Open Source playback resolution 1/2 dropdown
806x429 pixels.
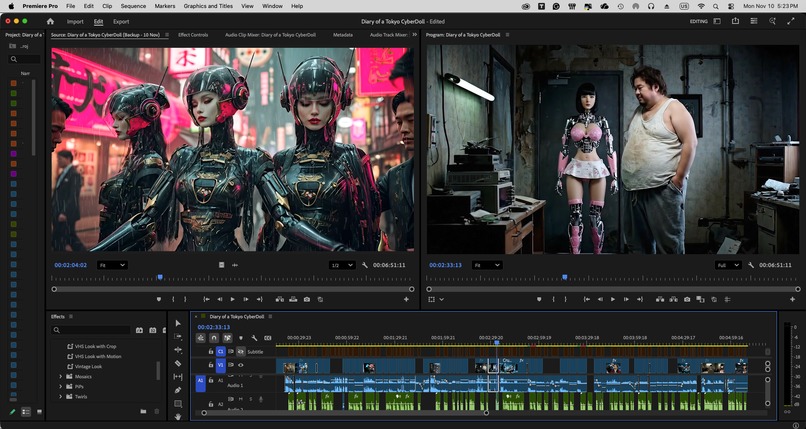[342, 265]
